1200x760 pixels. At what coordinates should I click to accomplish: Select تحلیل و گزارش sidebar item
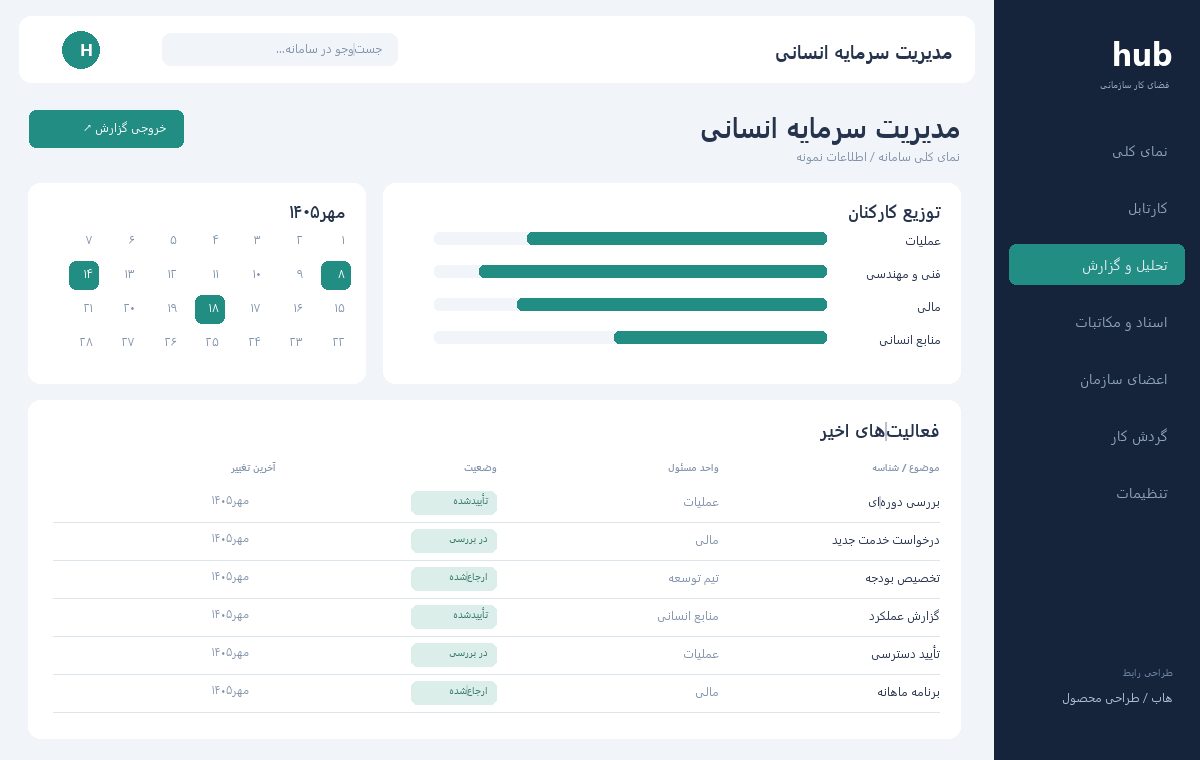1097,265
